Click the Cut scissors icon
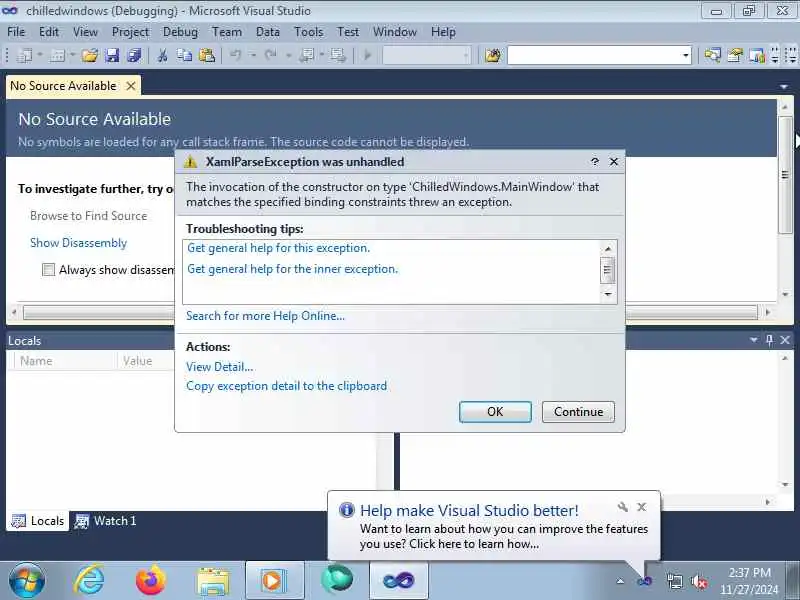800x600 pixels. click(163, 55)
